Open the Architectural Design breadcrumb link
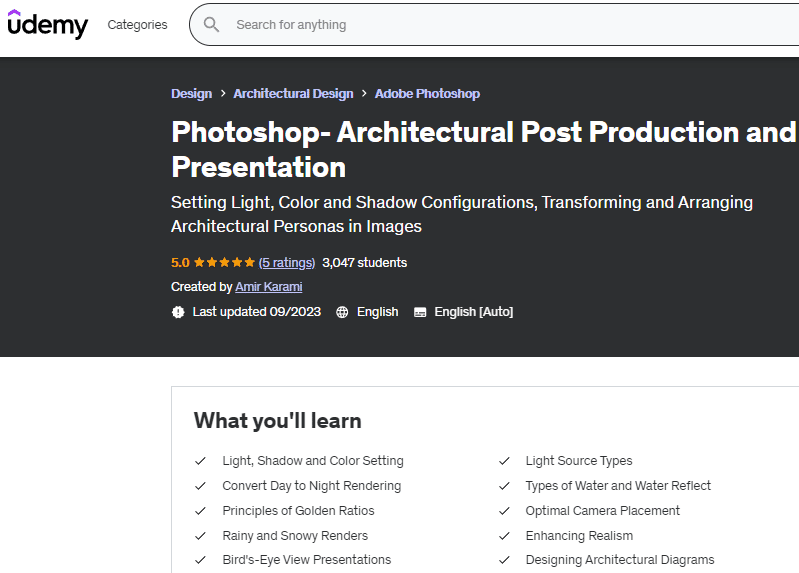The image size is (799, 573). pos(293,94)
